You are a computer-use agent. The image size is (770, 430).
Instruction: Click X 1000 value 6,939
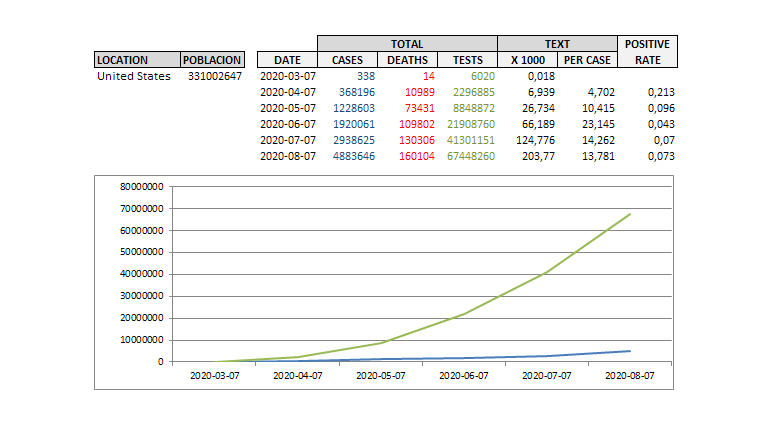tap(541, 92)
